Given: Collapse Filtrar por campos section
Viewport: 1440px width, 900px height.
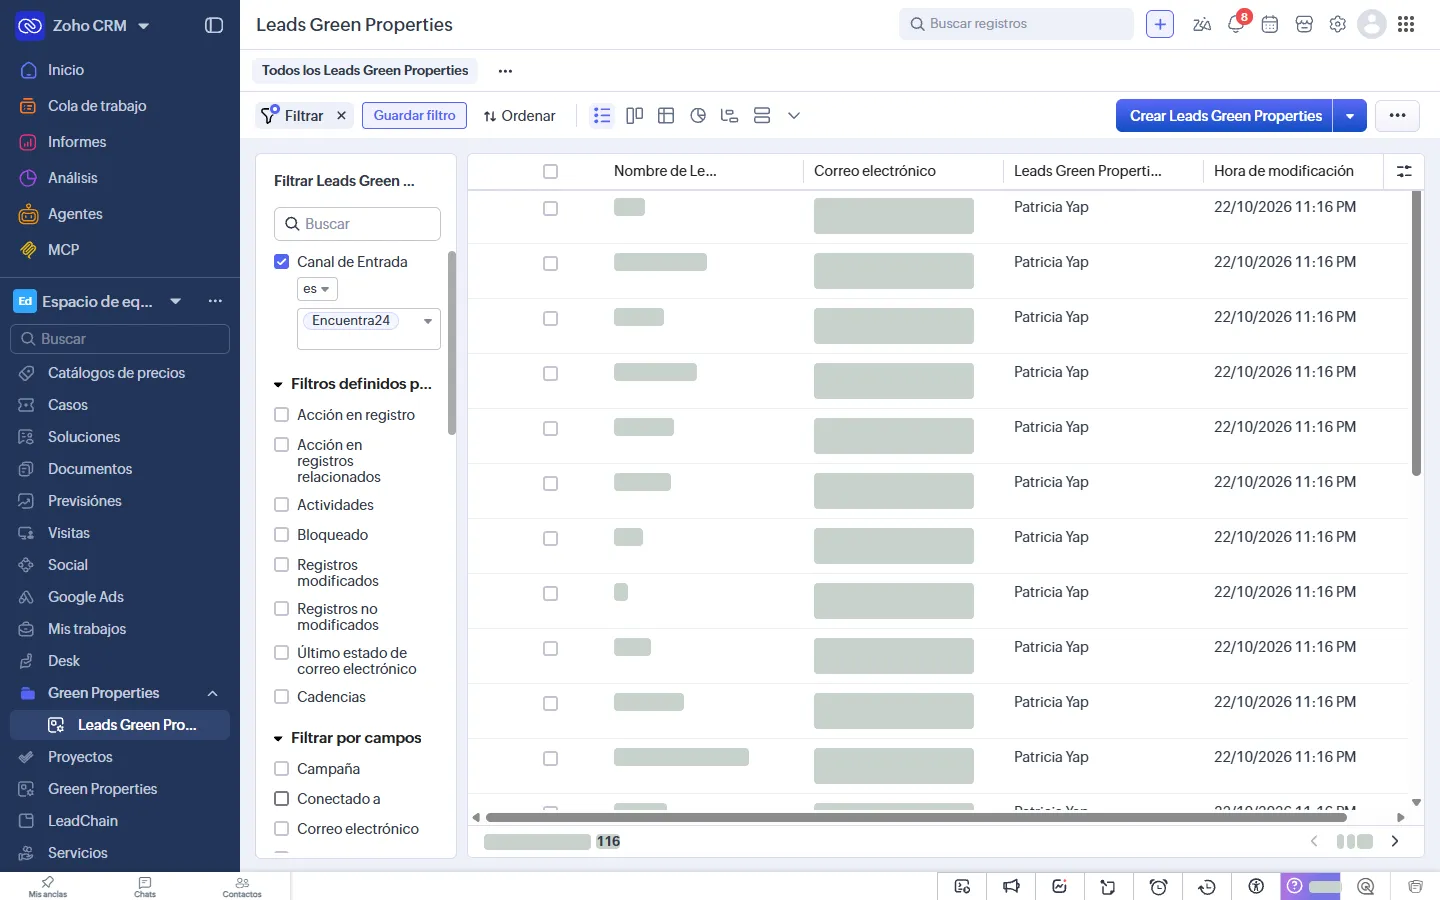Looking at the screenshot, I should point(279,738).
